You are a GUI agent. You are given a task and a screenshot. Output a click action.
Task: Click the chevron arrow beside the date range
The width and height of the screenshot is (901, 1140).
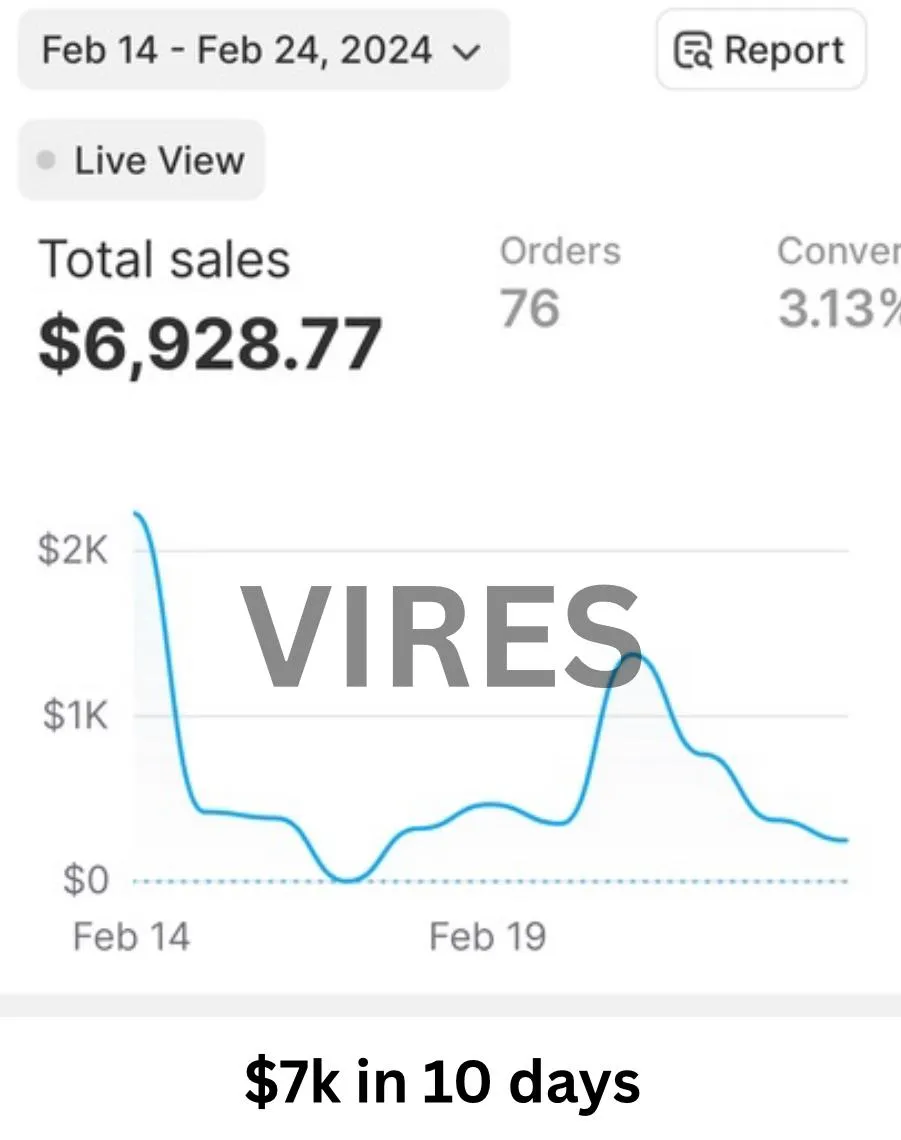[x=467, y=52]
